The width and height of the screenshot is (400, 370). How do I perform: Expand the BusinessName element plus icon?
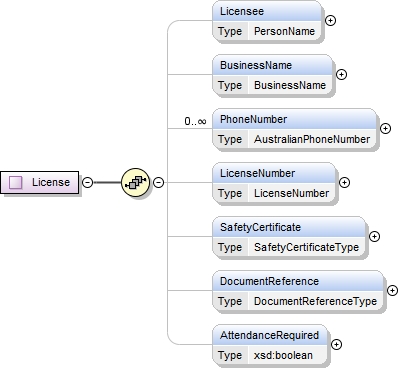pyautogui.click(x=341, y=75)
